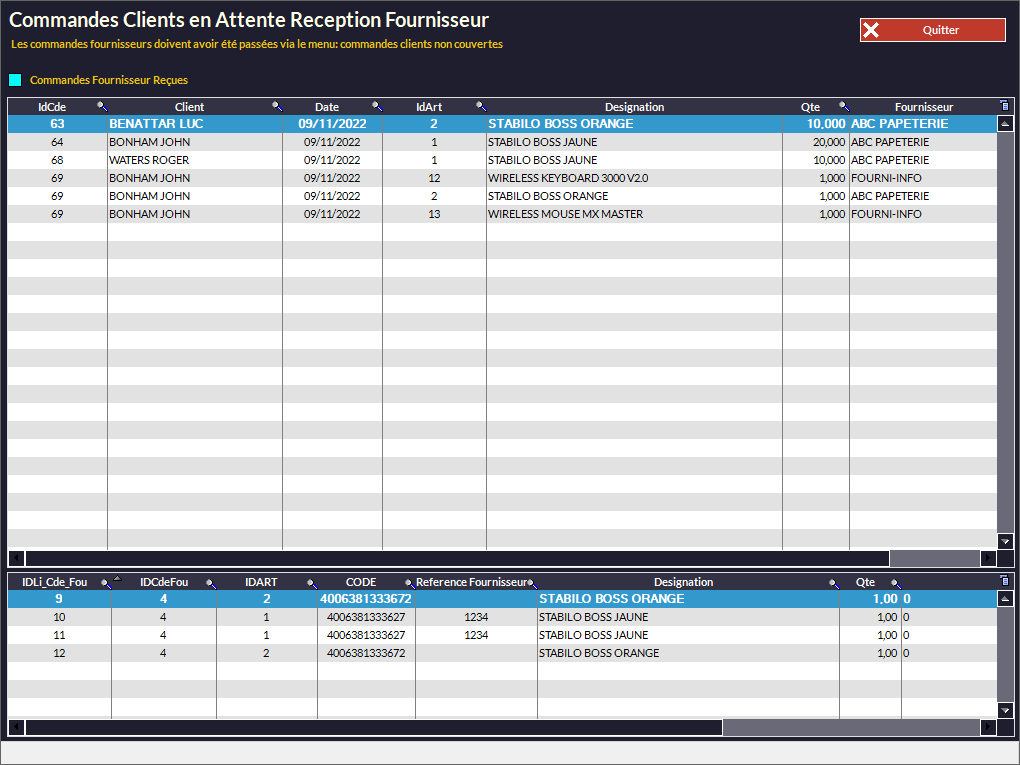Click the search magnifier in Client column header
The height and width of the screenshot is (765, 1020).
coord(277,106)
